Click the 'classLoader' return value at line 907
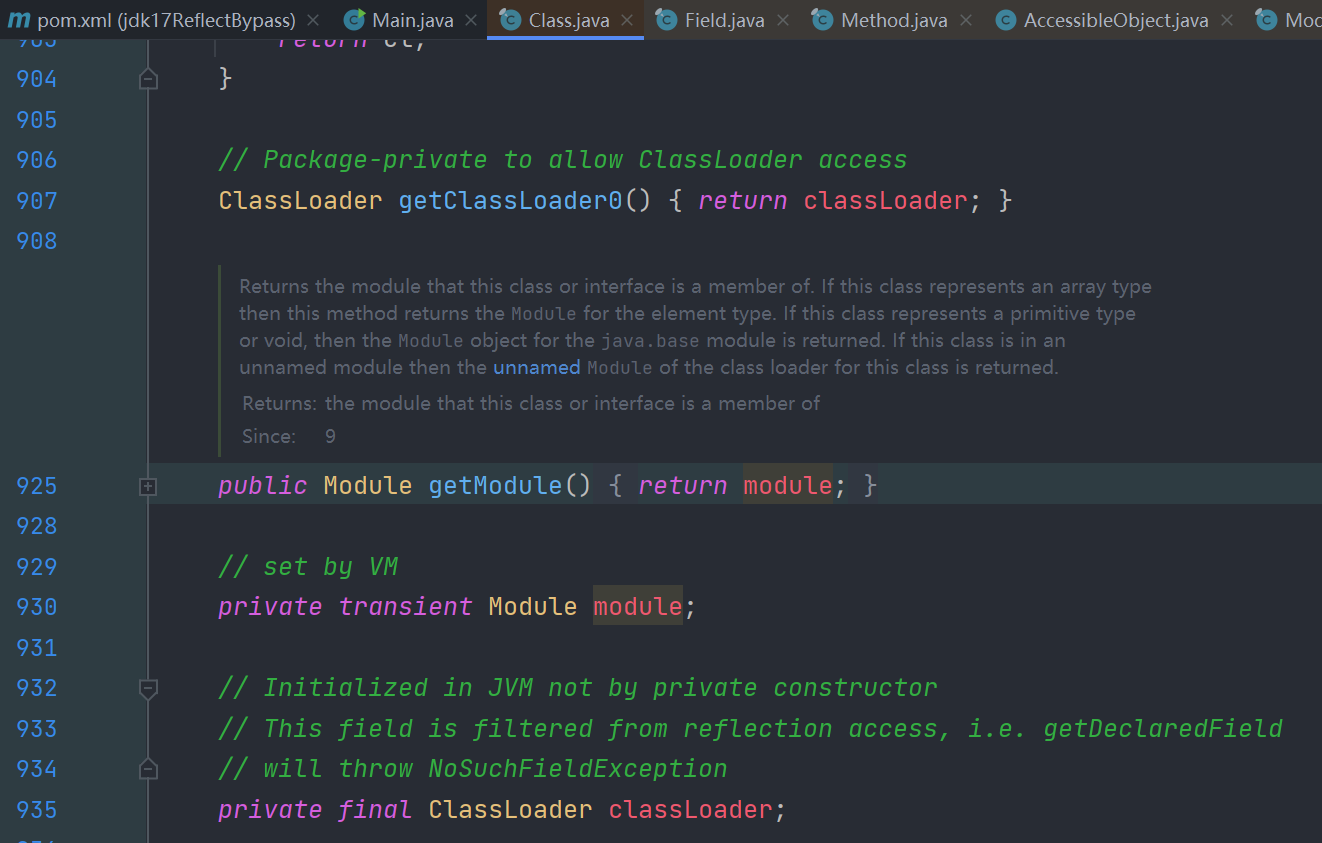1322x843 pixels. pos(886,201)
